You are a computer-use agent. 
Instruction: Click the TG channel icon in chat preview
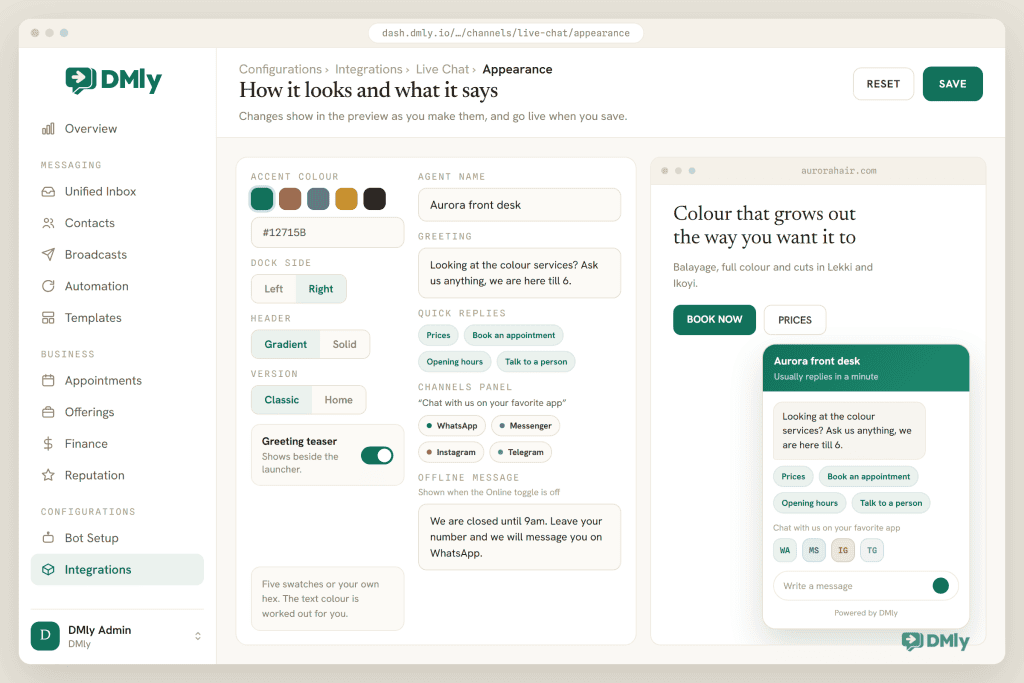tap(872, 550)
